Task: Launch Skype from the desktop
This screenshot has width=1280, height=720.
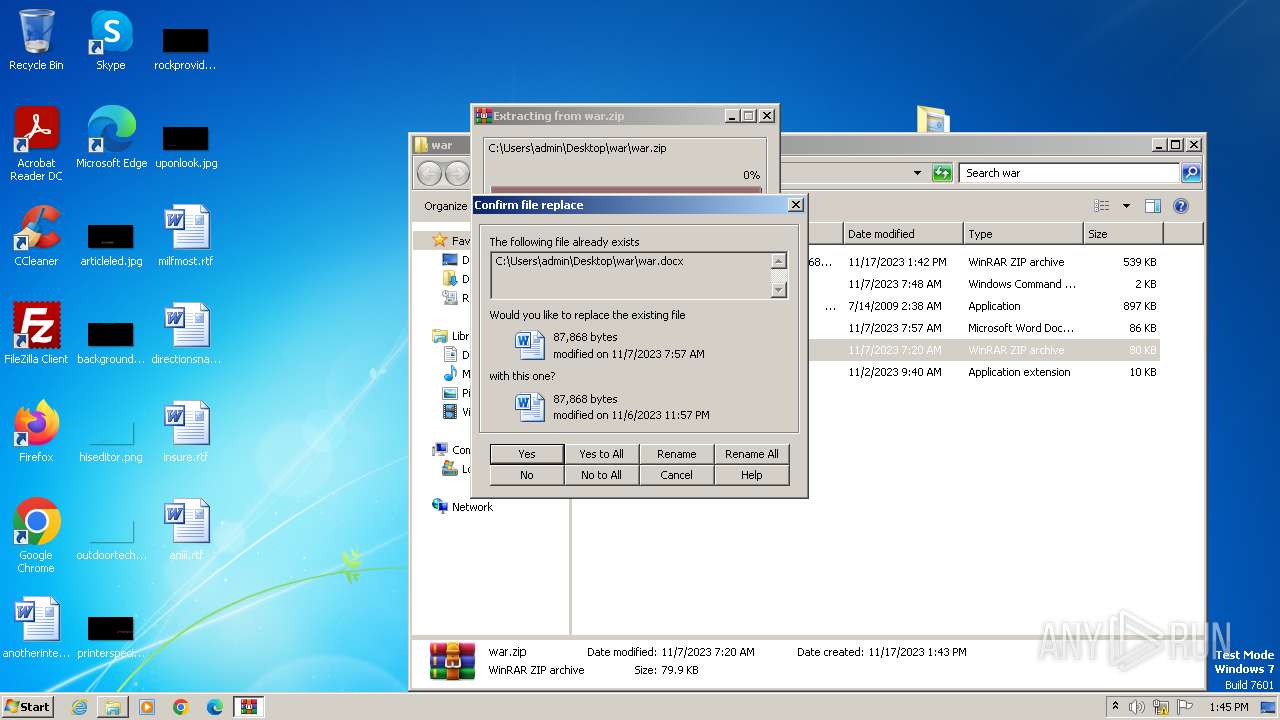Action: pos(111,40)
